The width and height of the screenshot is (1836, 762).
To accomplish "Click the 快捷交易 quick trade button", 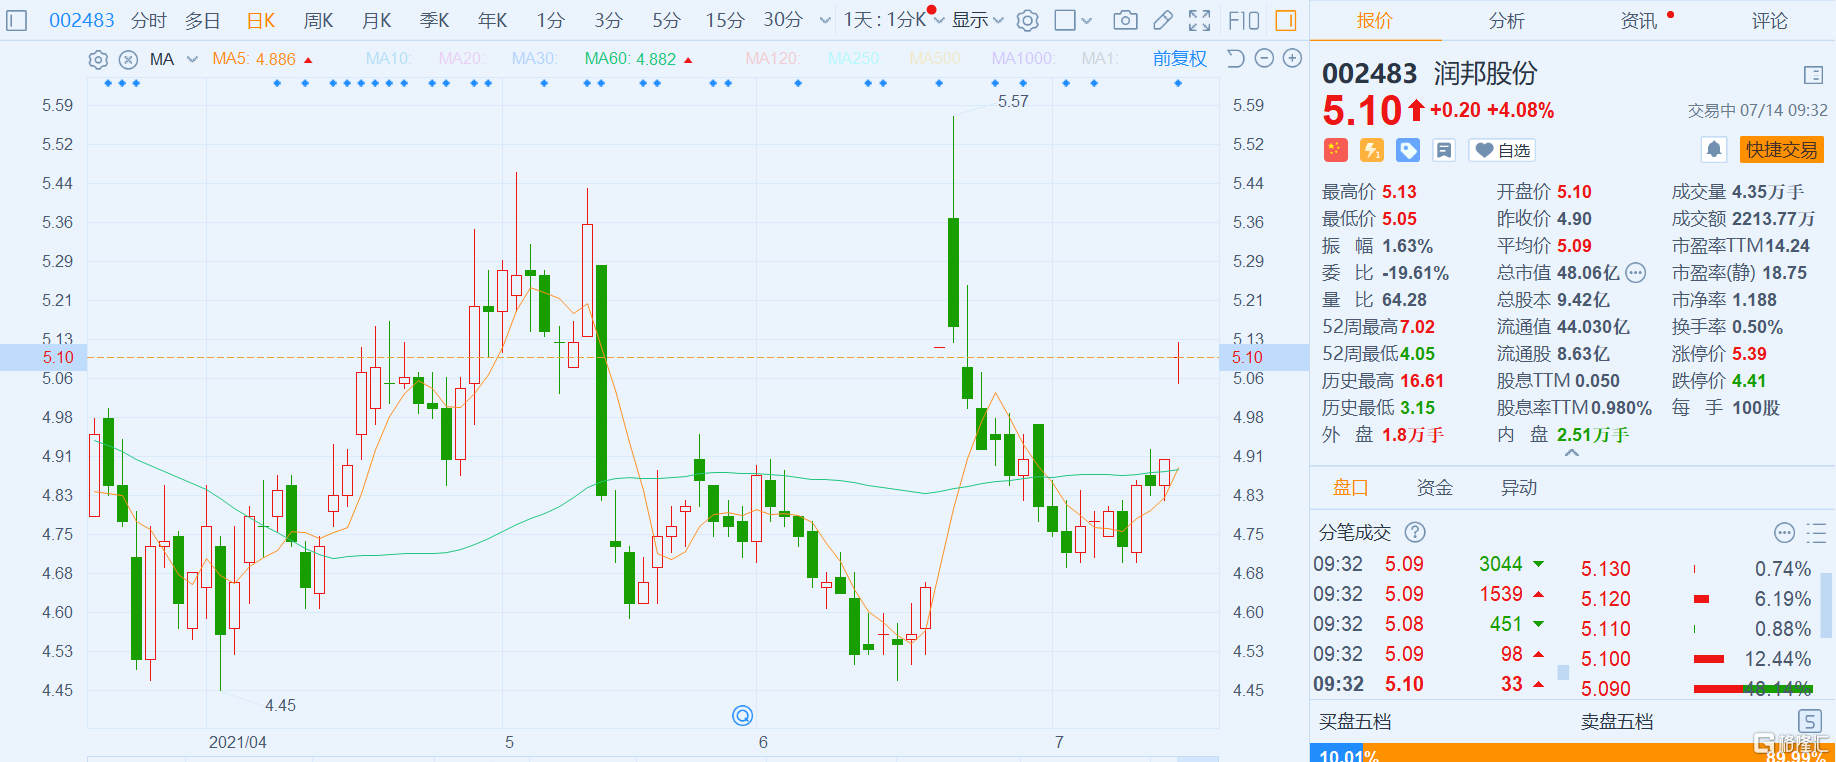I will click(x=1781, y=150).
